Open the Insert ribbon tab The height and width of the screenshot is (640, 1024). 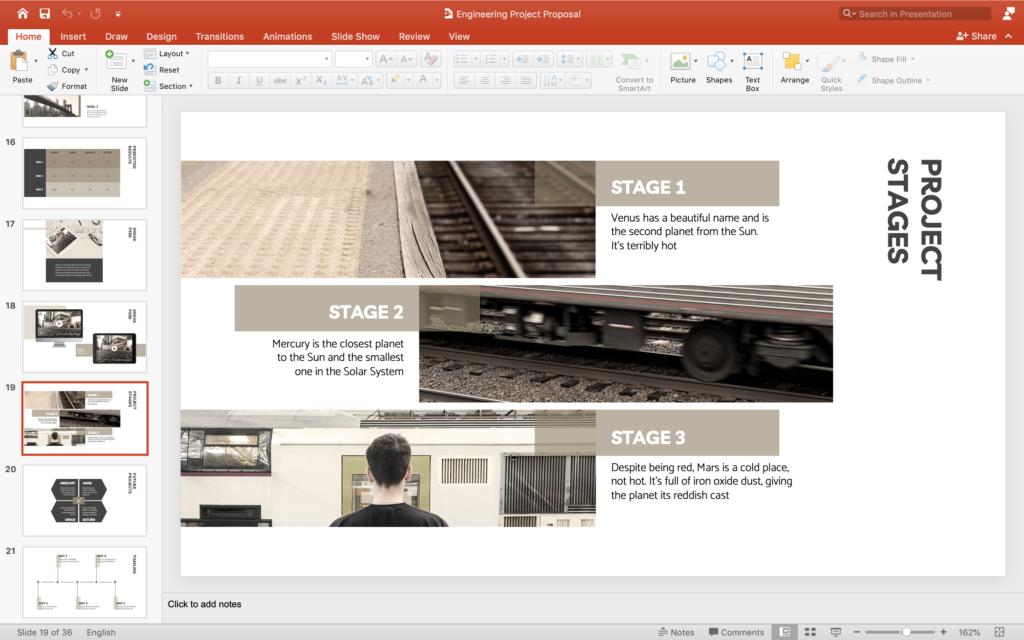[x=73, y=37]
